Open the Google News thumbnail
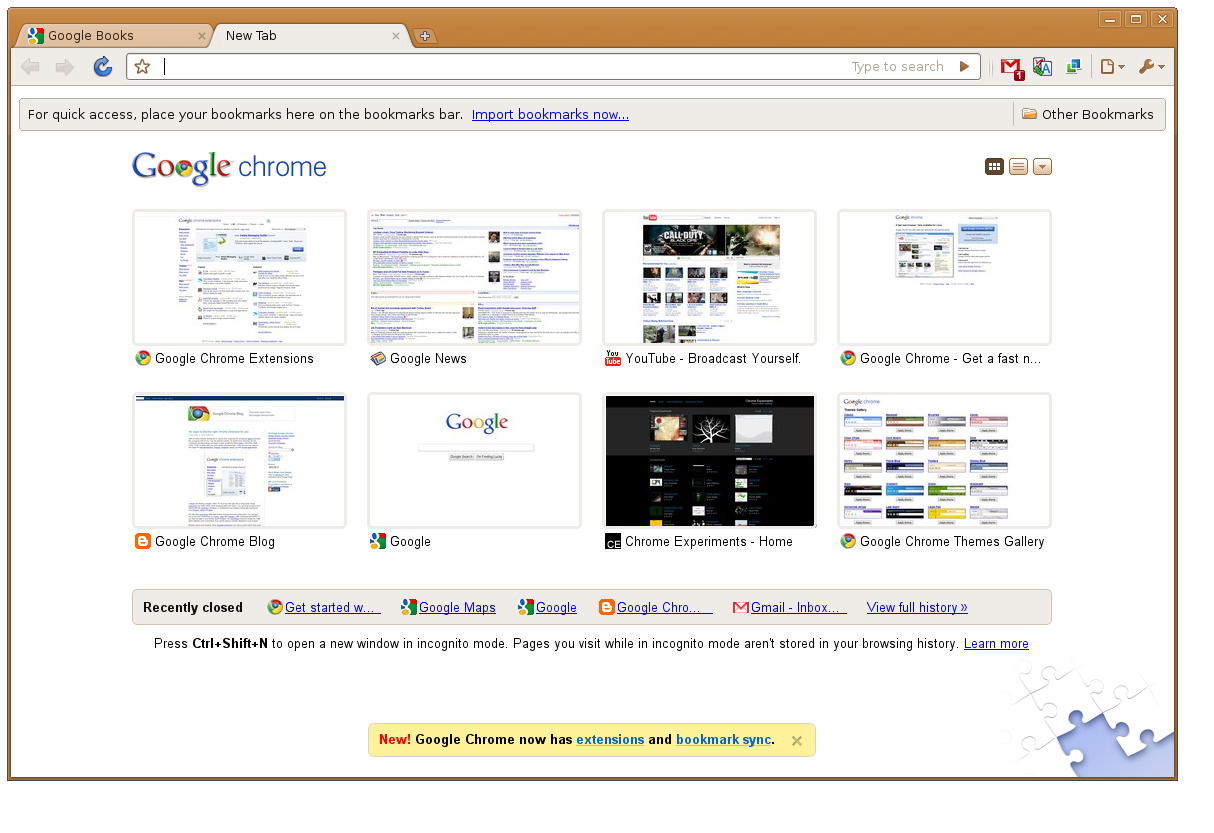Viewport: 1214px width, 833px height. click(x=474, y=277)
